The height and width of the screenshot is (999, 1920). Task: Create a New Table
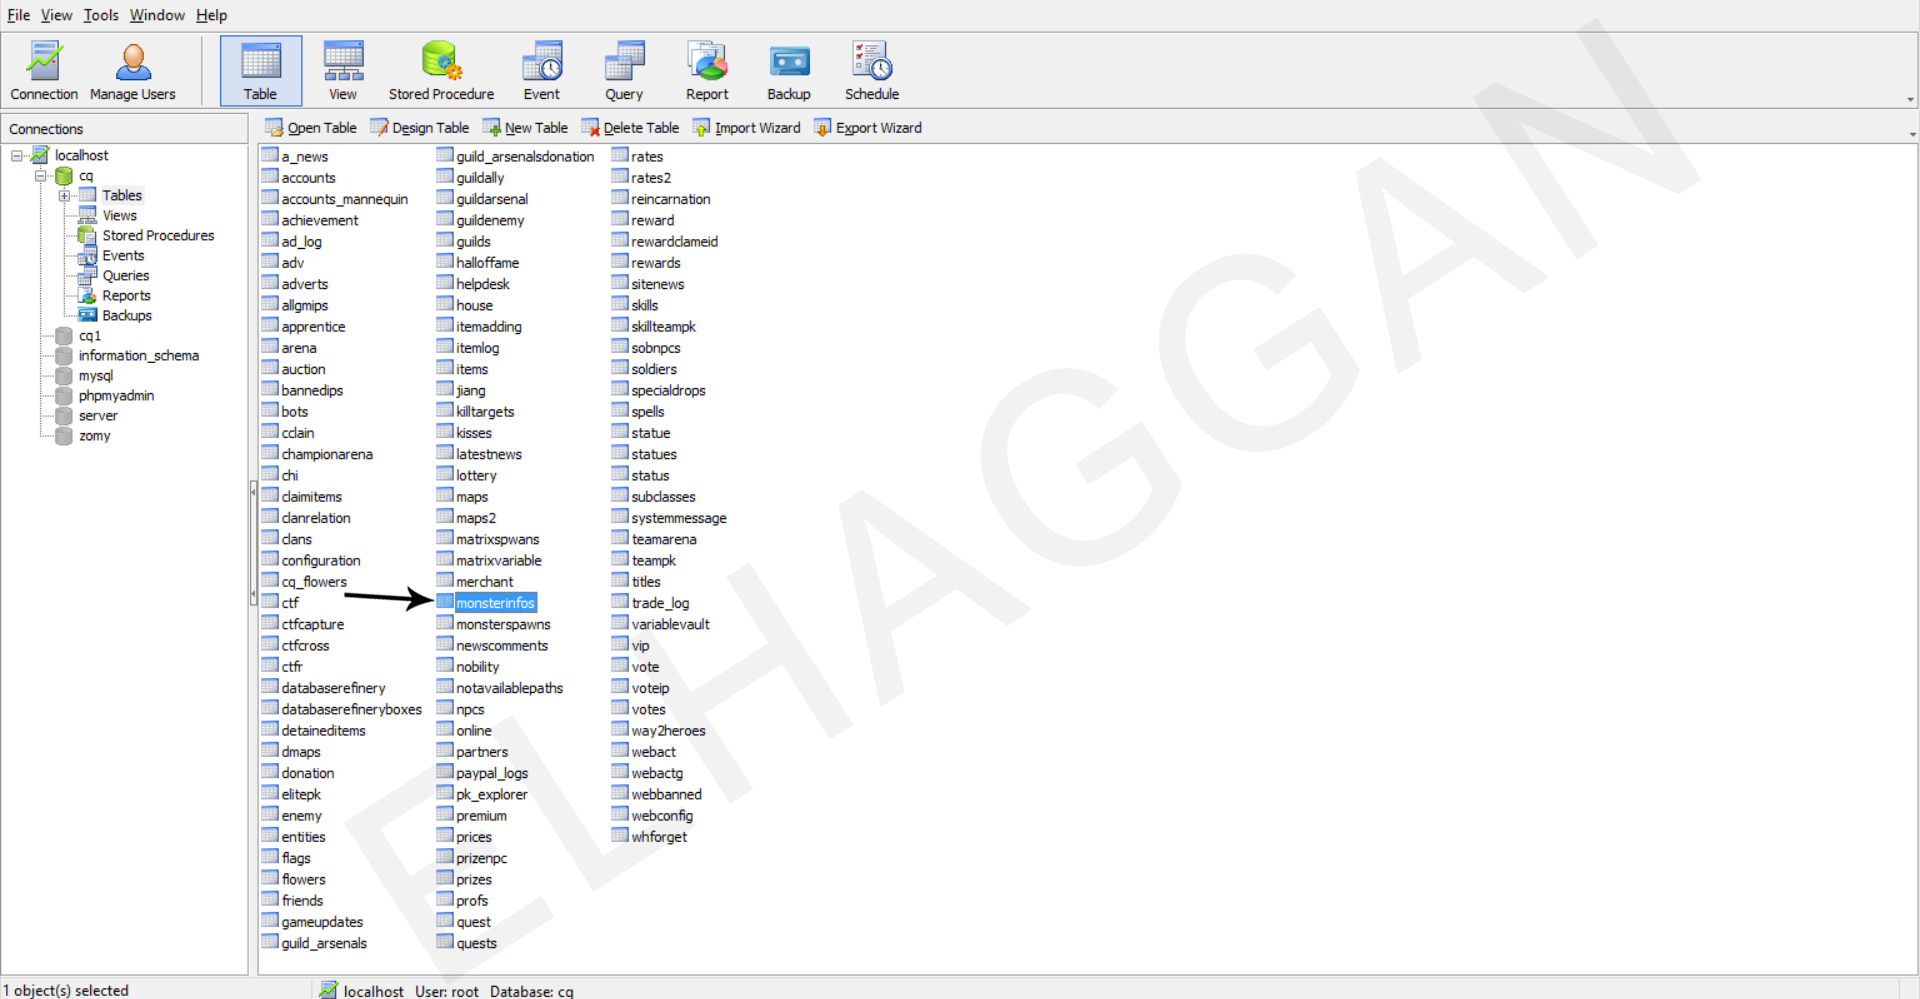coord(525,128)
